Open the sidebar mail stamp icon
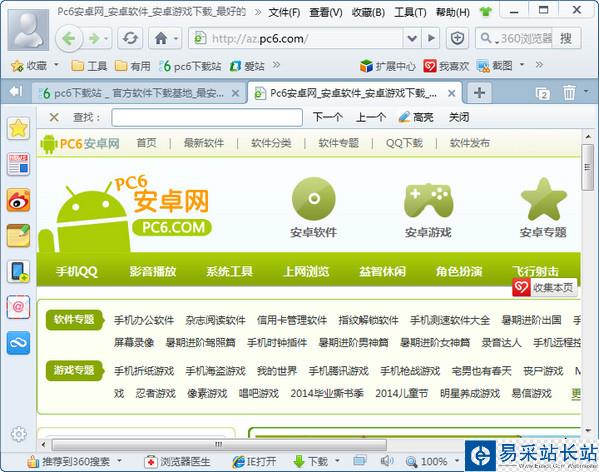This screenshot has width=599, height=472. click(18, 307)
